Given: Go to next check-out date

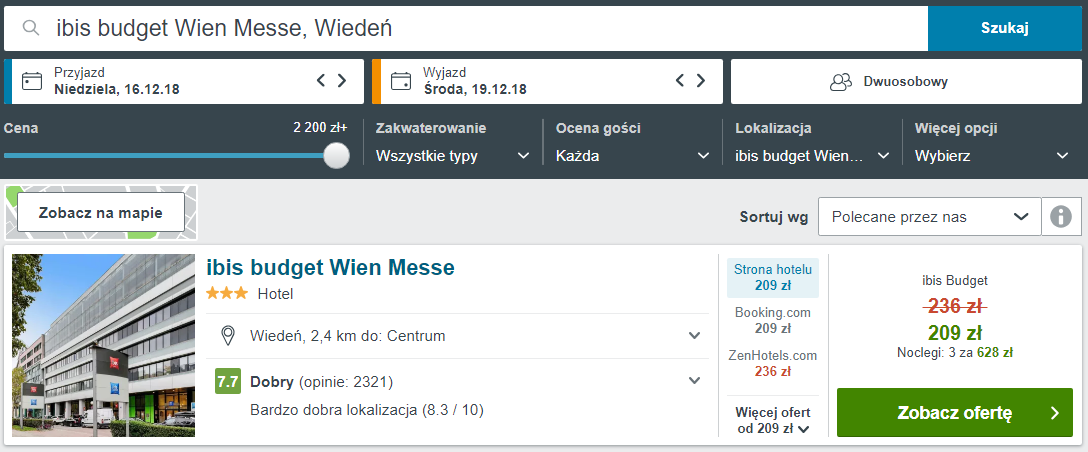Looking at the screenshot, I should [701, 81].
